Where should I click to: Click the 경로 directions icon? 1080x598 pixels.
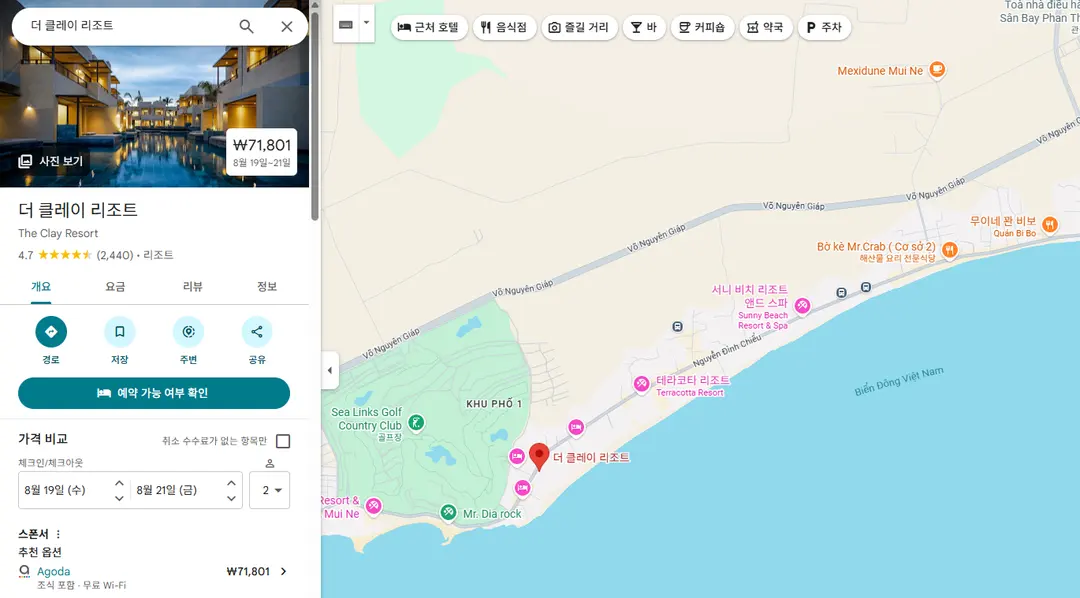click(x=51, y=332)
